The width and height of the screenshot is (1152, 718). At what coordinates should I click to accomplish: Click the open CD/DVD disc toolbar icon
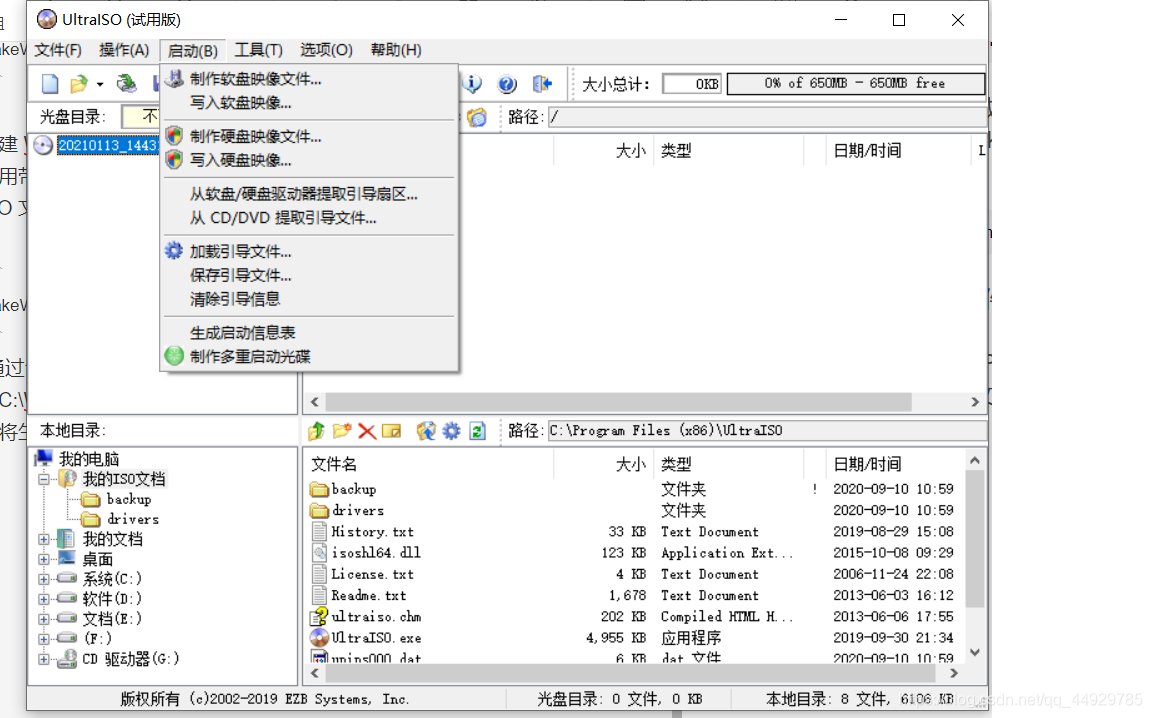click(126, 84)
